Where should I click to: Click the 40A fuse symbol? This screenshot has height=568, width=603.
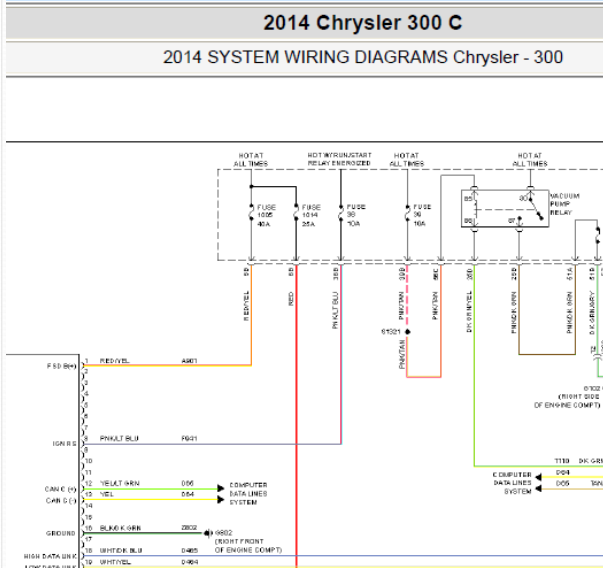pyautogui.click(x=251, y=213)
